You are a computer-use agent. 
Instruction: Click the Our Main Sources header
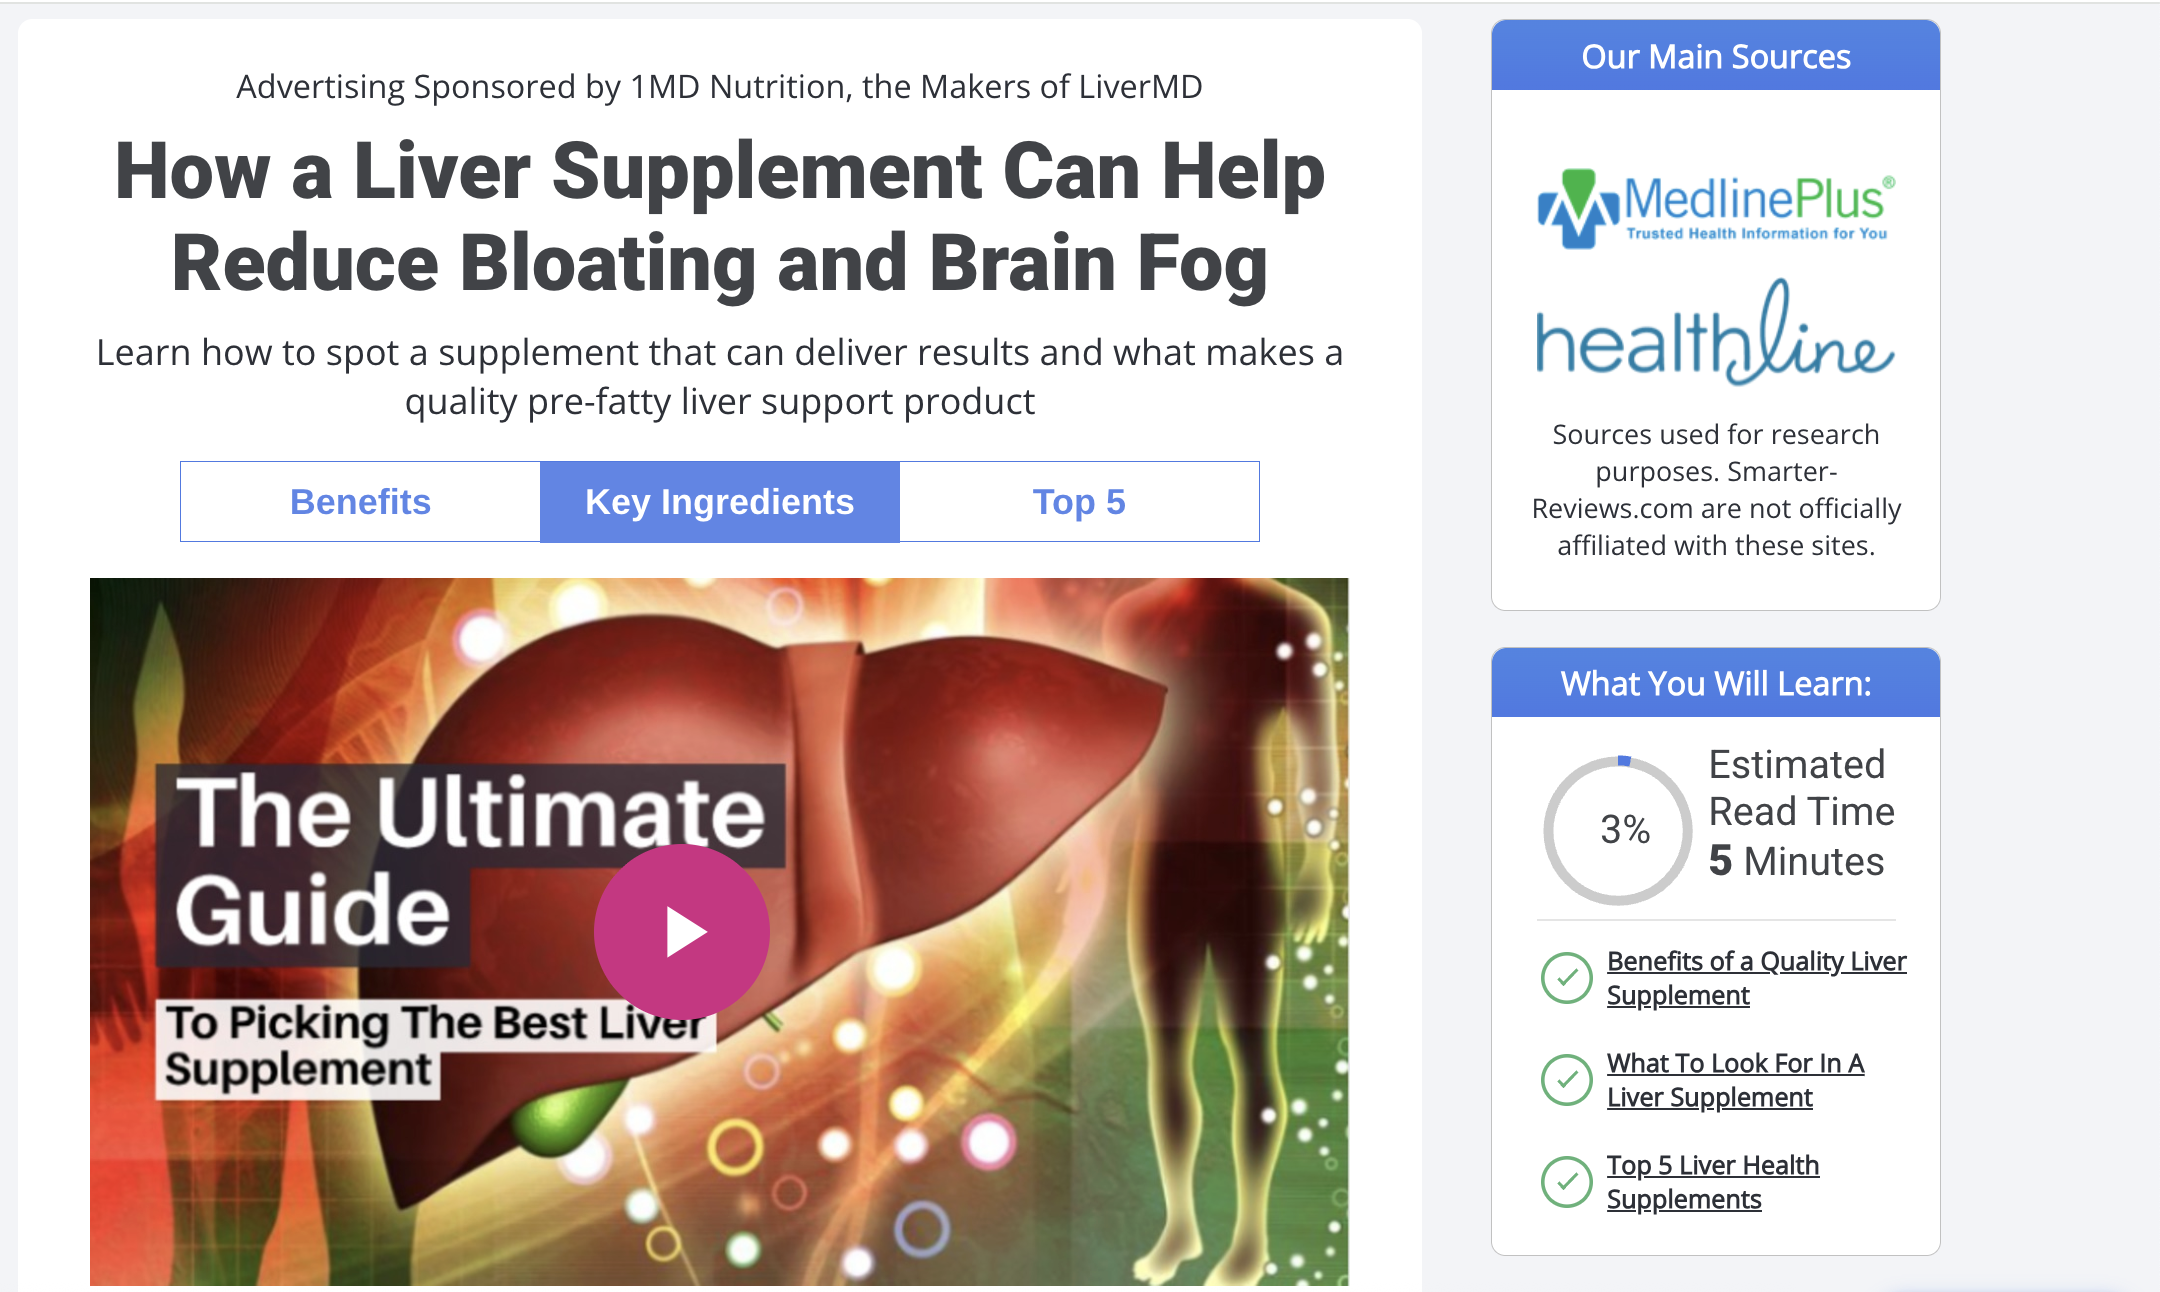[1716, 56]
